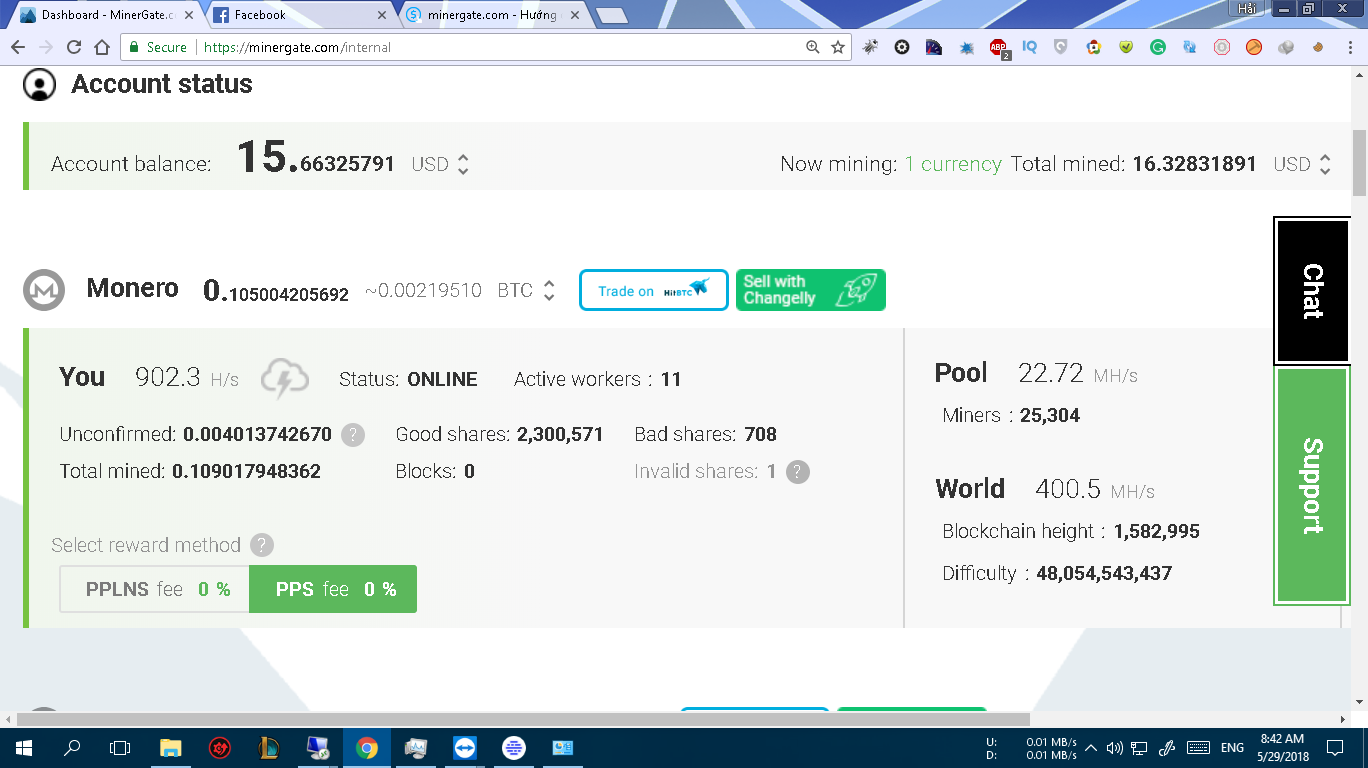Click the network tray icon
The width and height of the screenshot is (1368, 768).
tap(1140, 747)
